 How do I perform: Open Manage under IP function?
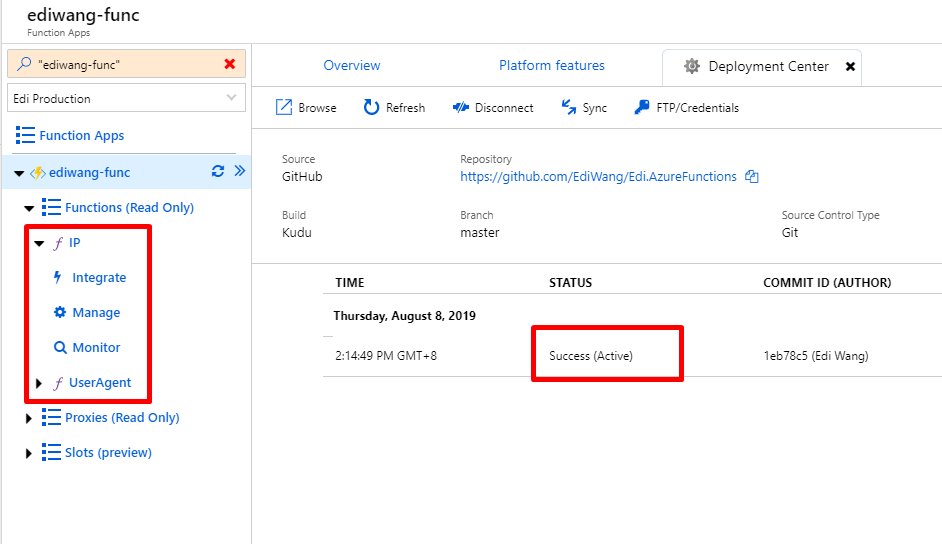(96, 312)
